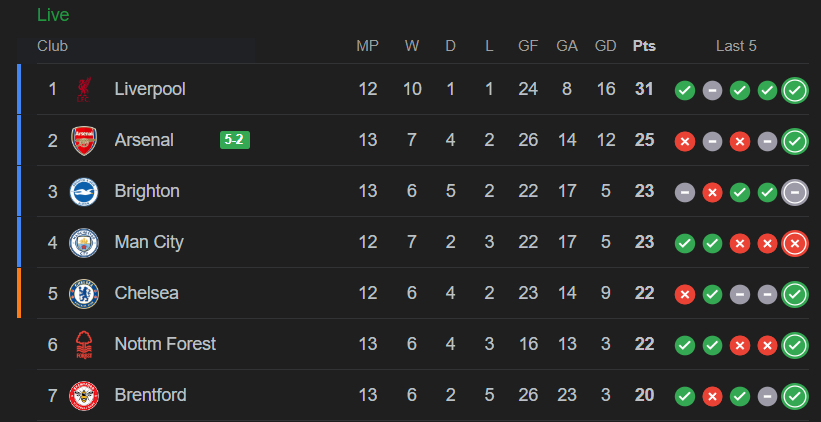Image resolution: width=821 pixels, height=422 pixels.
Task: Click Liverpool's most recent win result icon
Action: pos(795,90)
